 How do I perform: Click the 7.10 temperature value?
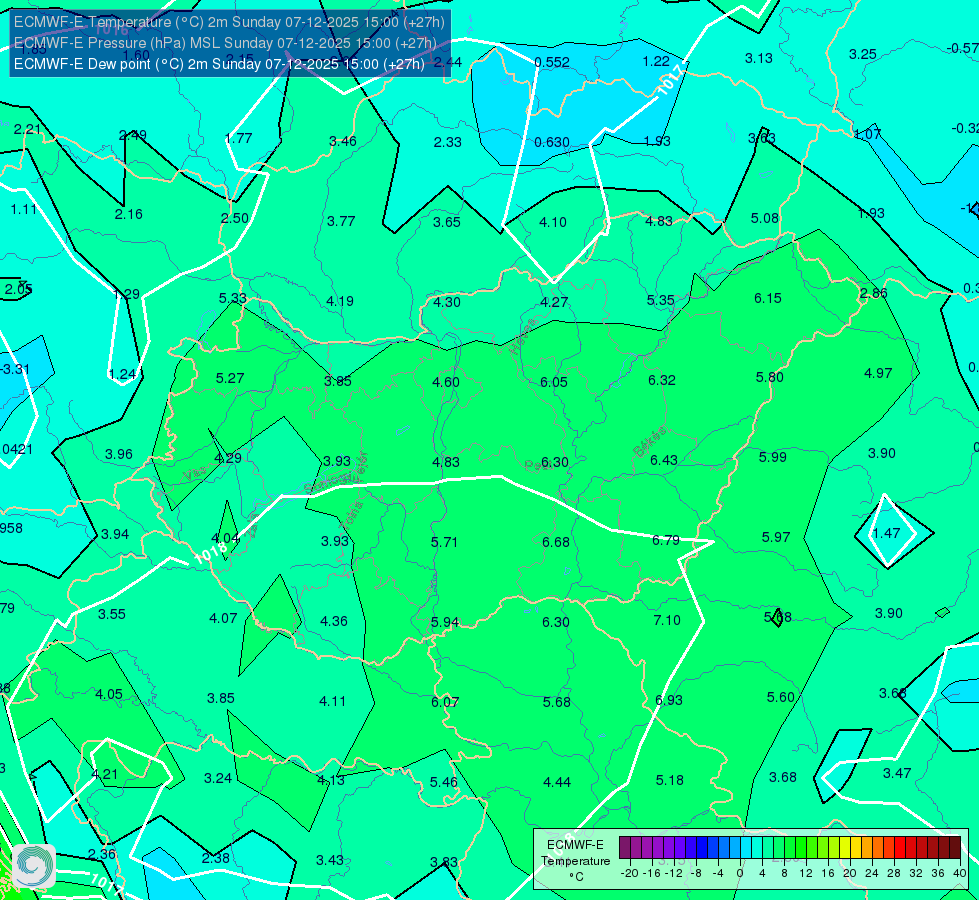pos(667,620)
